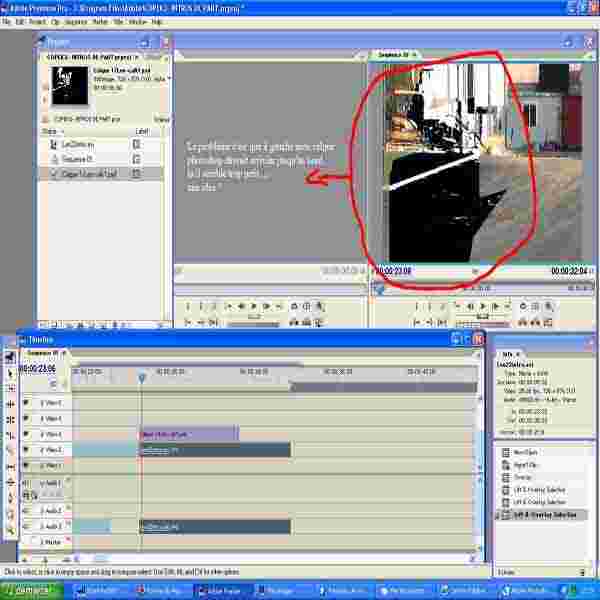Image resolution: width=600 pixels, height=600 pixels.
Task: Toggle eye visibility for Video 2 track
Action: (26, 450)
